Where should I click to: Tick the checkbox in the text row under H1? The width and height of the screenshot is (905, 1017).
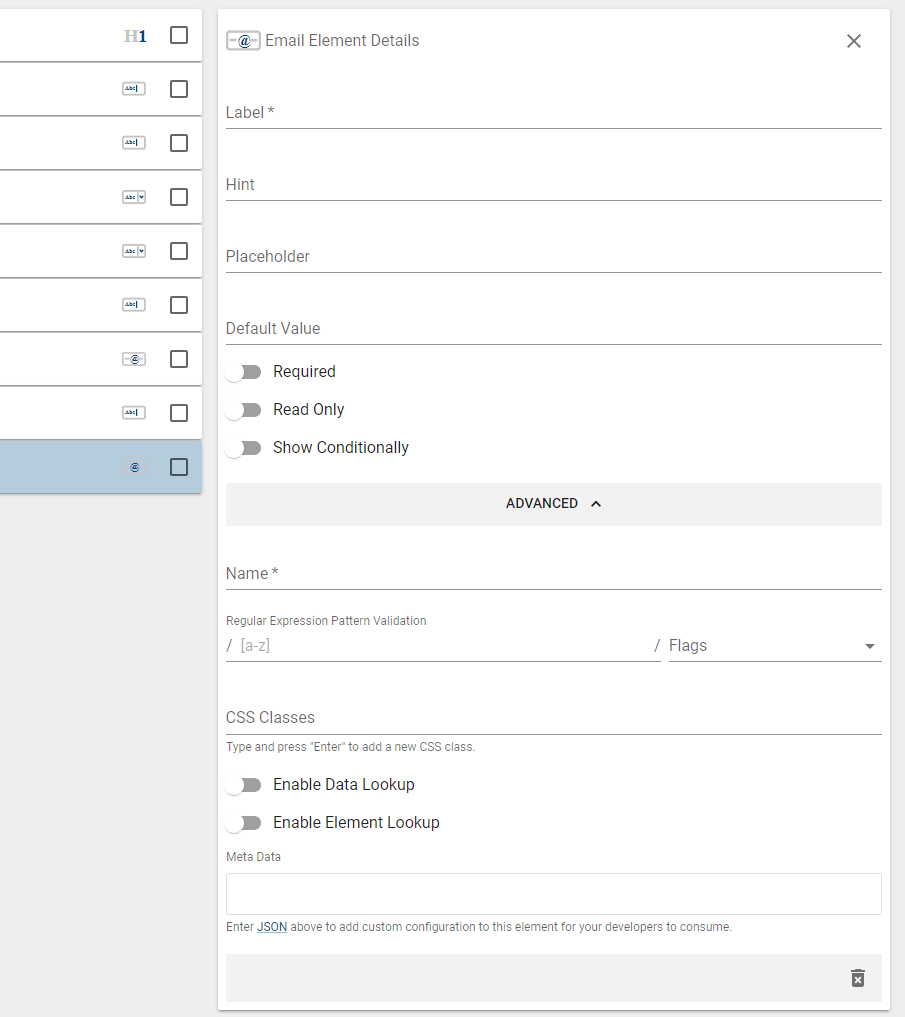(x=179, y=89)
